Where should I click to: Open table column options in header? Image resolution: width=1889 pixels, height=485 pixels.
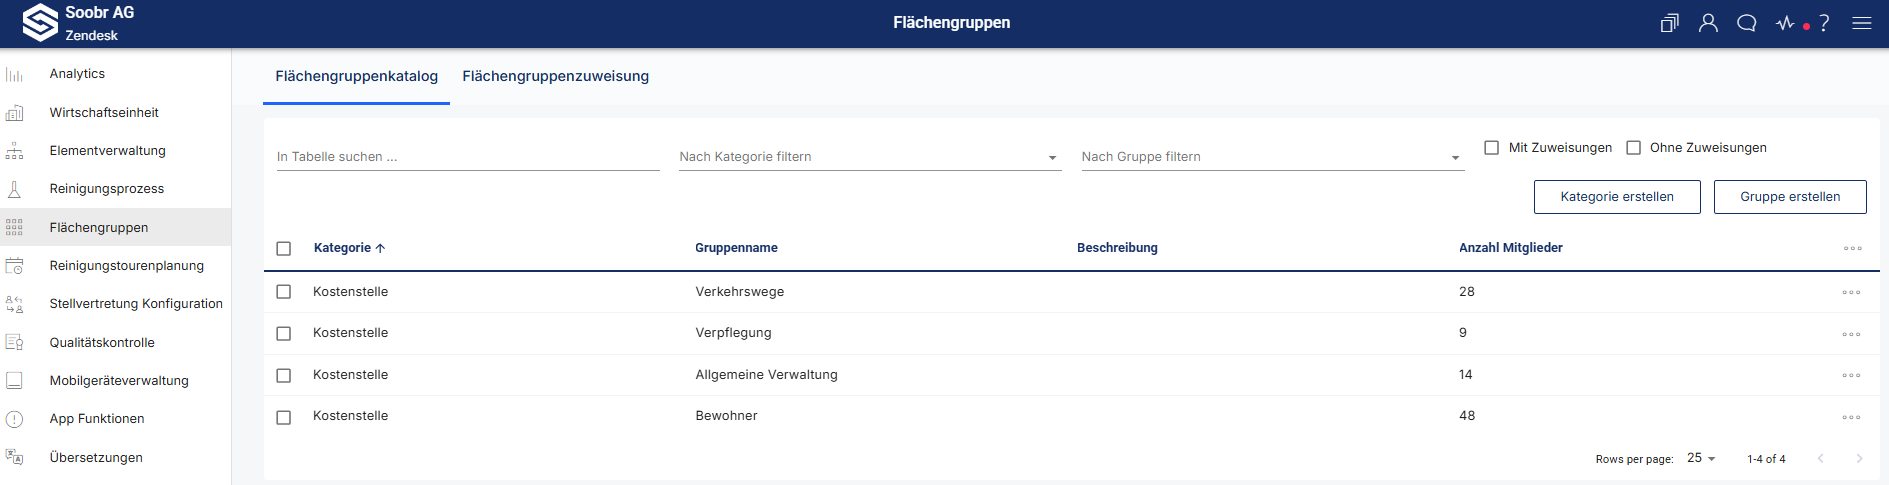pos(1852,249)
